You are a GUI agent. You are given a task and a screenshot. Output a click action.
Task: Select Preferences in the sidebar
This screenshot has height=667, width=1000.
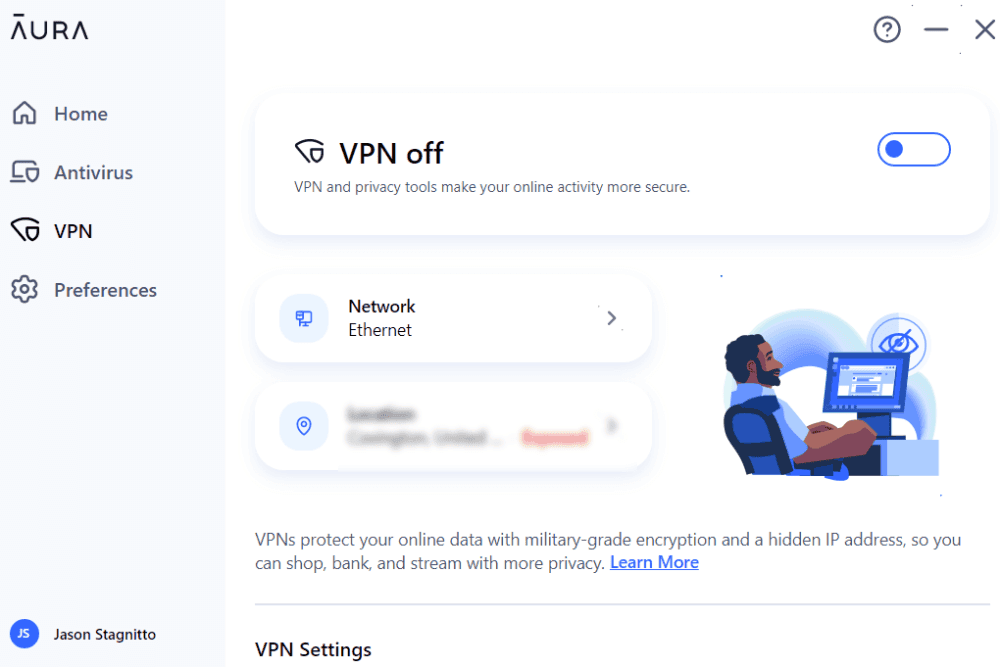pos(105,290)
